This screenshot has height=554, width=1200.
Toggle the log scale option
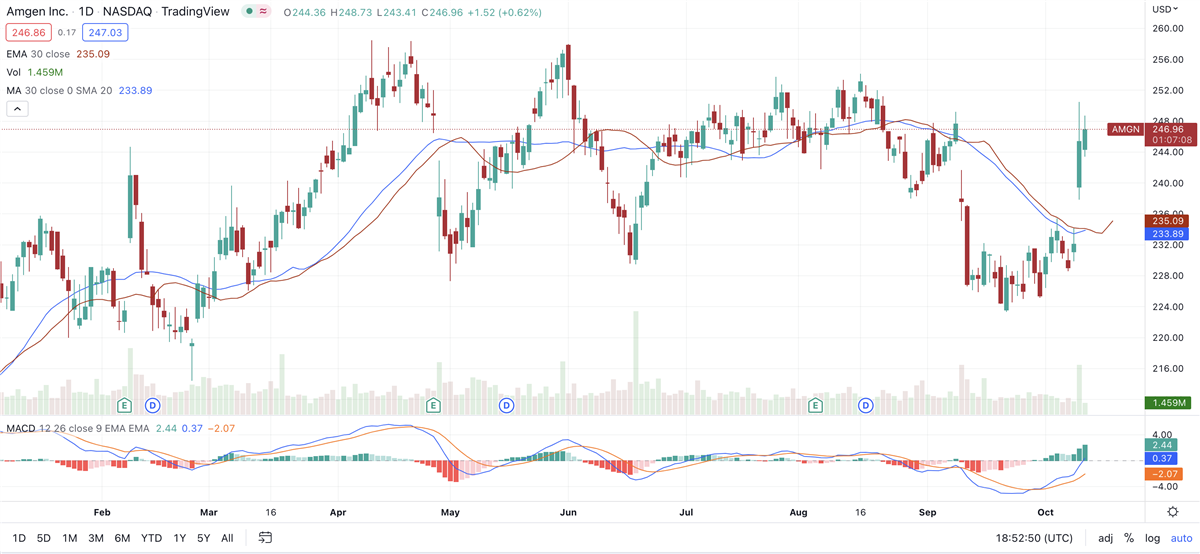(1152, 538)
